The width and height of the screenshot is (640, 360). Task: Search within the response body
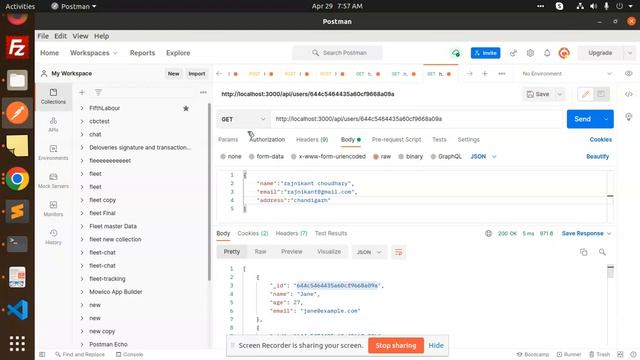(602, 252)
